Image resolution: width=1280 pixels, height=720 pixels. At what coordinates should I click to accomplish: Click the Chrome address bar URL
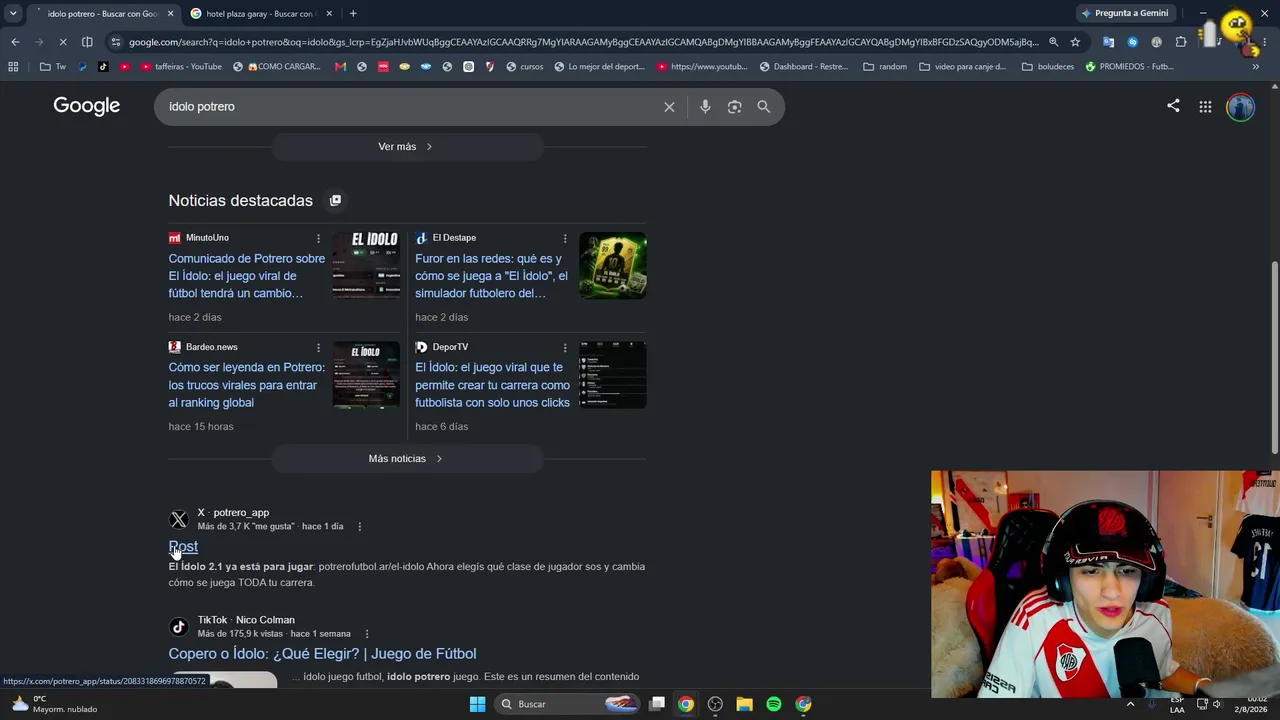pyautogui.click(x=583, y=42)
